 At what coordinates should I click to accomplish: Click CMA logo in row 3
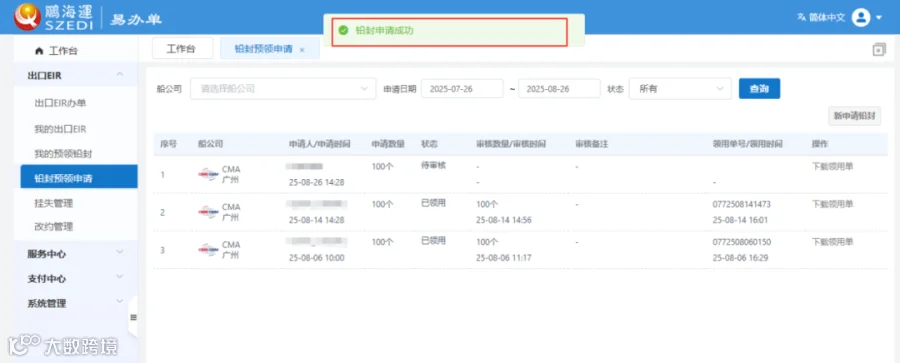[208, 250]
